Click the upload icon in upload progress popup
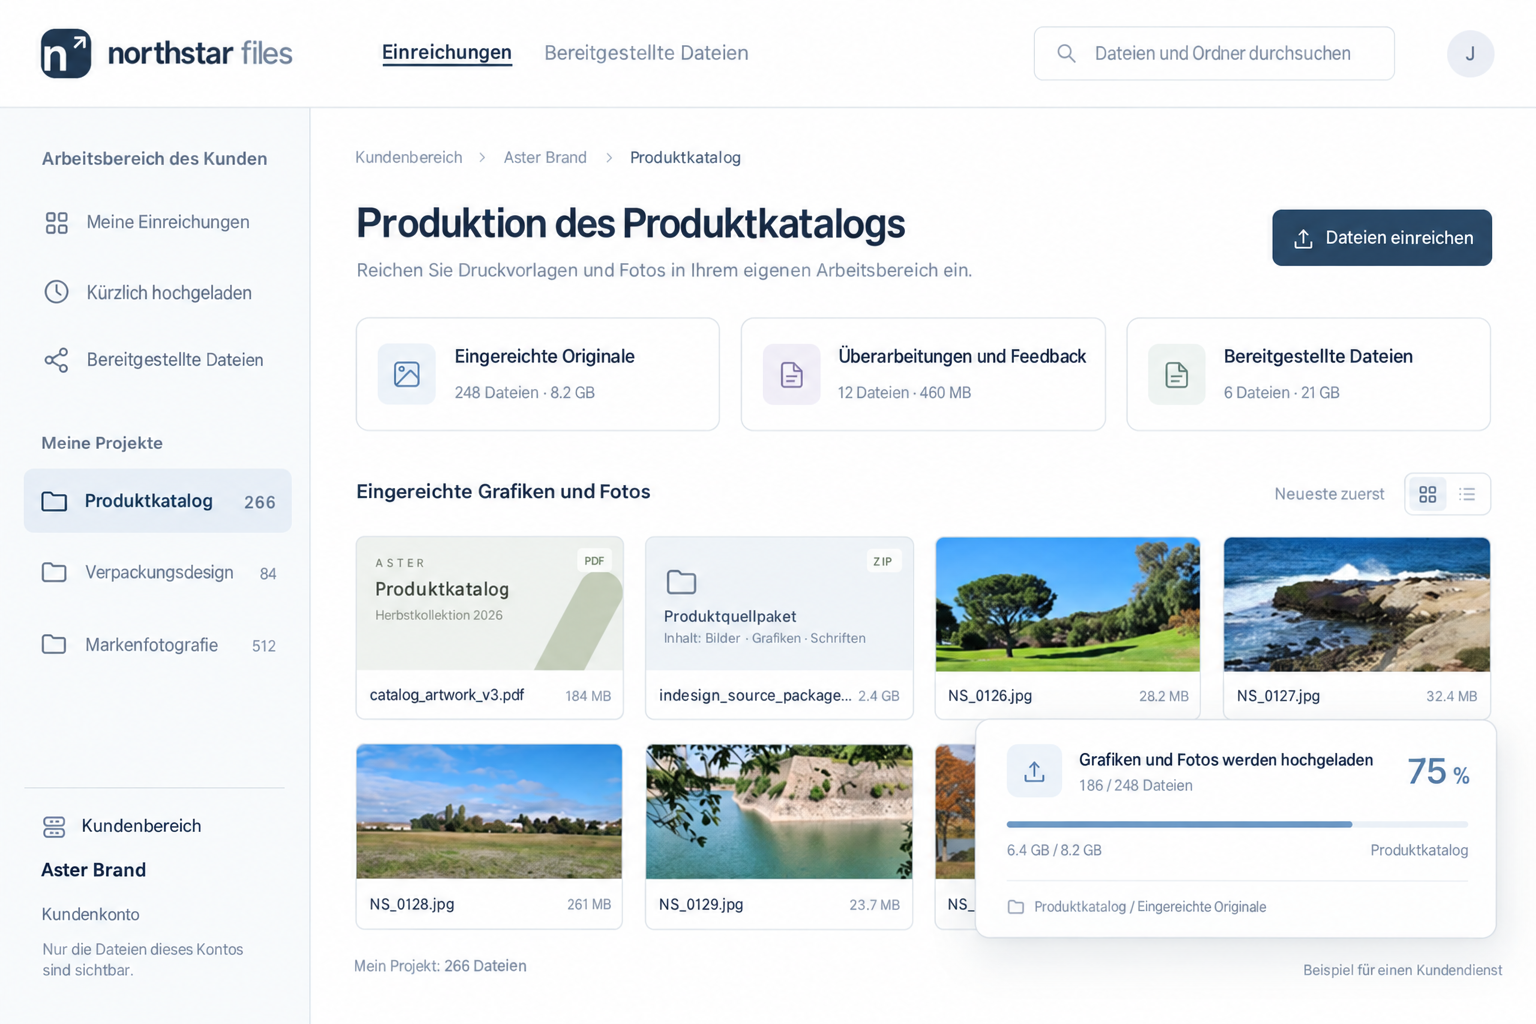Image resolution: width=1536 pixels, height=1024 pixels. click(1034, 771)
